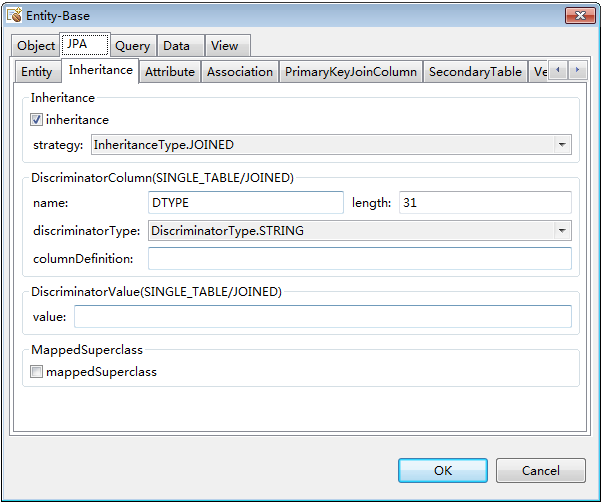Click the Entity-Base window title icon

(x=15, y=15)
